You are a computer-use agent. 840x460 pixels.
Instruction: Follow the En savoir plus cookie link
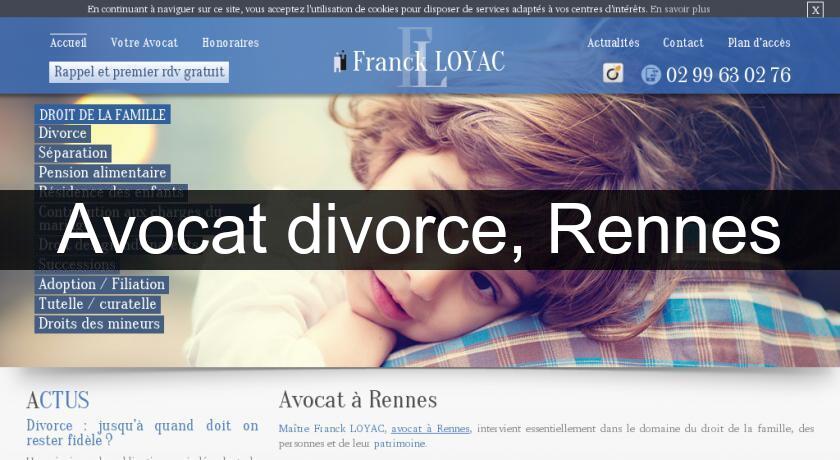coord(680,9)
